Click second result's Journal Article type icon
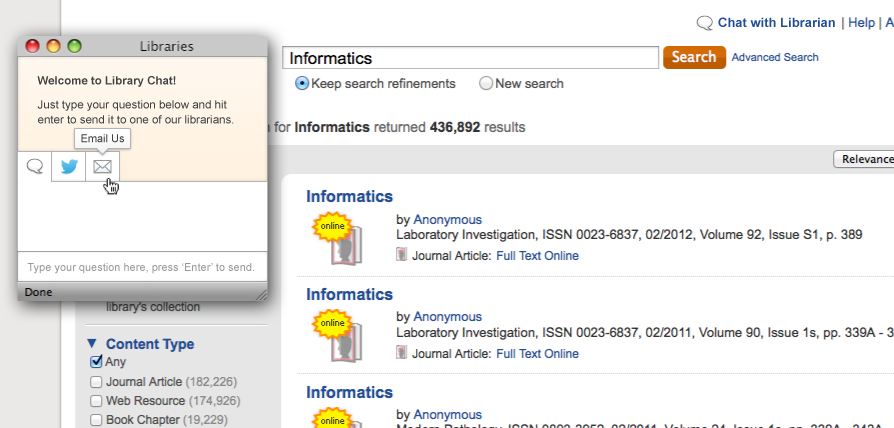Image resolution: width=894 pixels, height=428 pixels. point(402,353)
